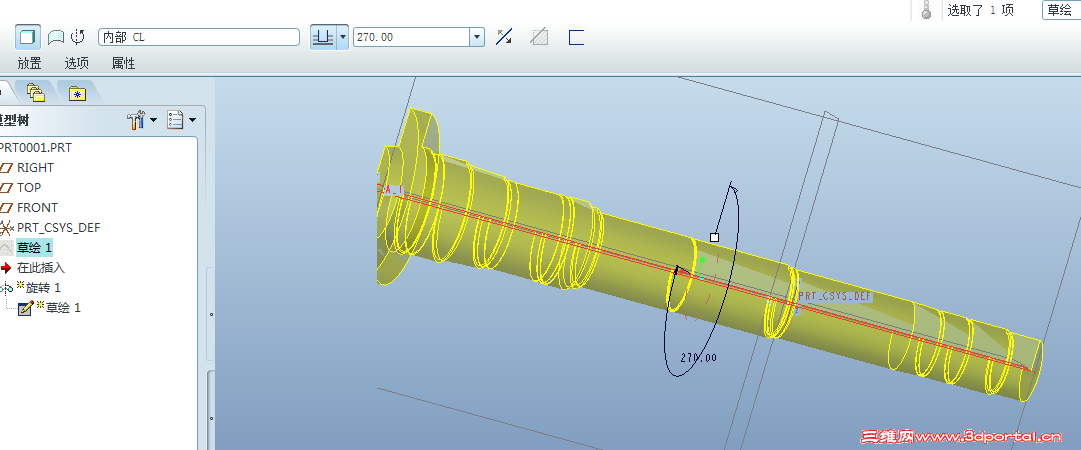The width and height of the screenshot is (1081, 450).
Task: Select the 旋转 1 revolve feature
Action: coord(43,287)
